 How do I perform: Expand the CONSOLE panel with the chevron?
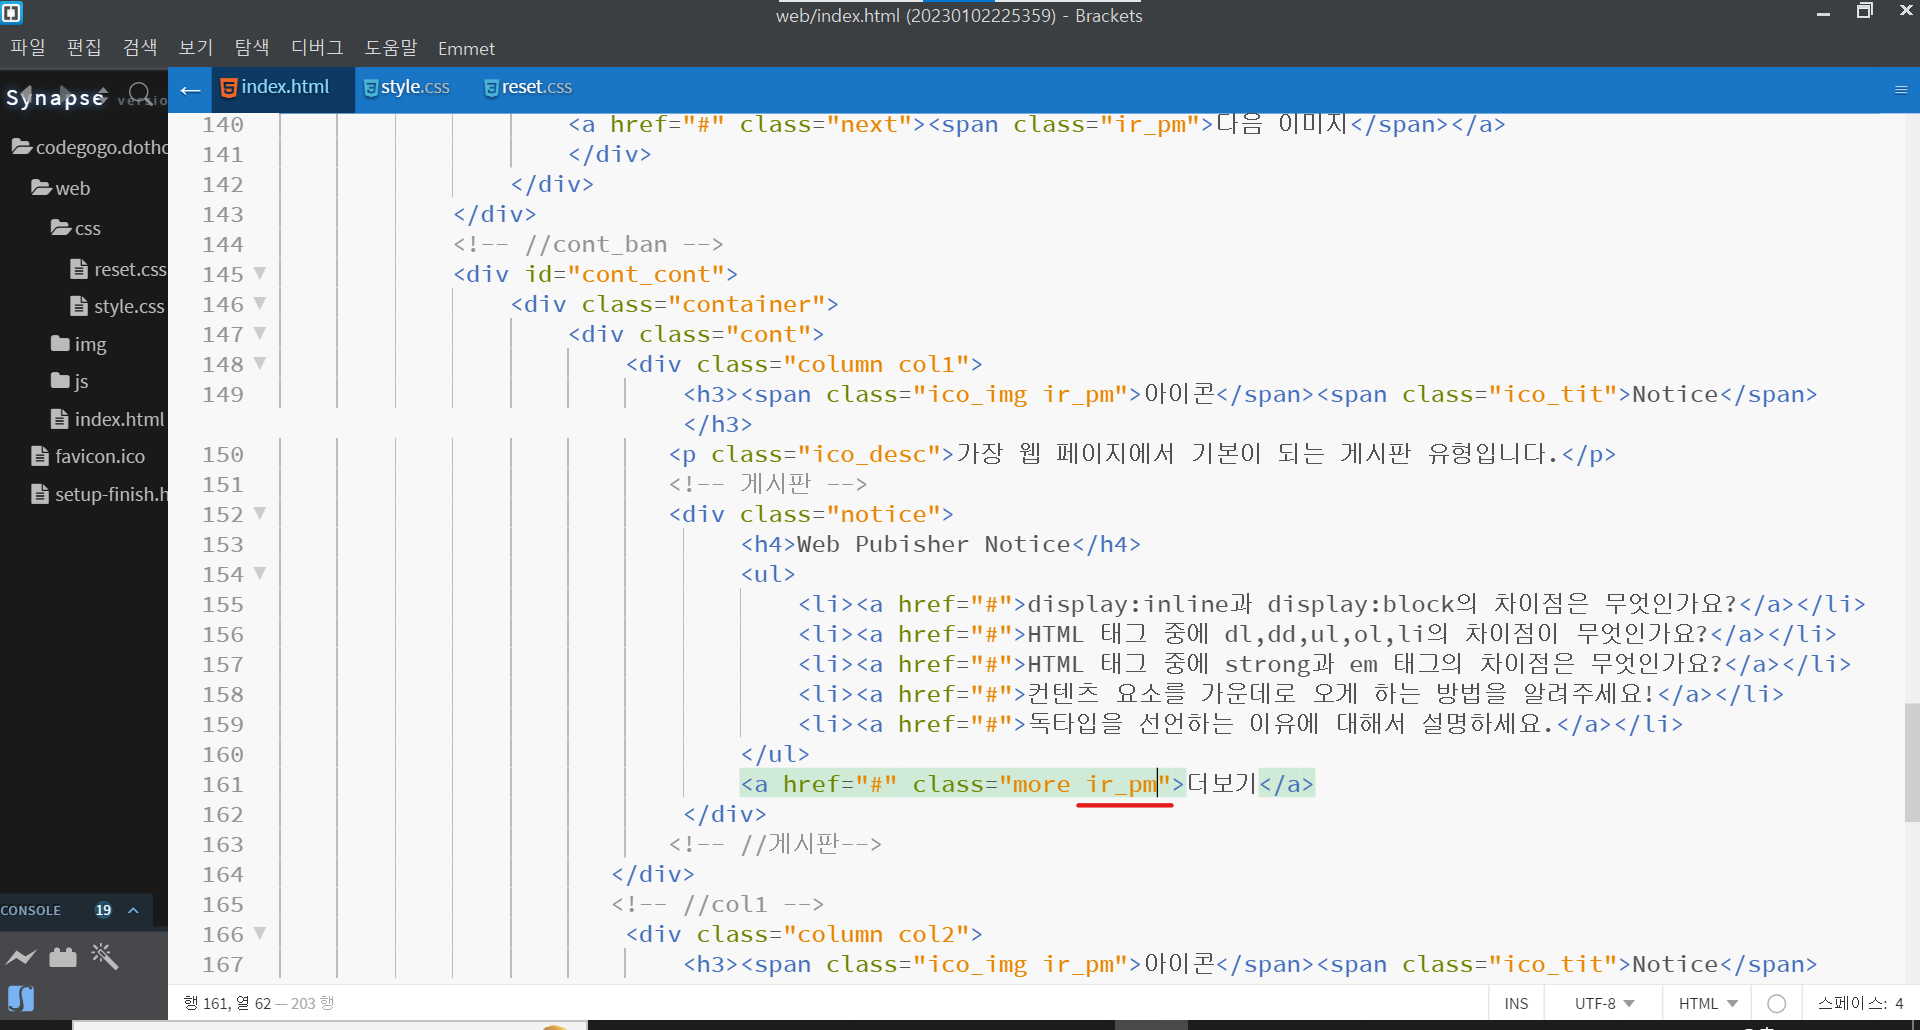[x=133, y=910]
